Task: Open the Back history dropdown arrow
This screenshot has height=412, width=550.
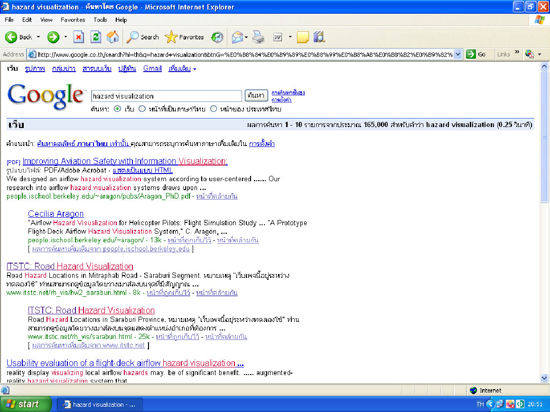Action: coord(38,37)
